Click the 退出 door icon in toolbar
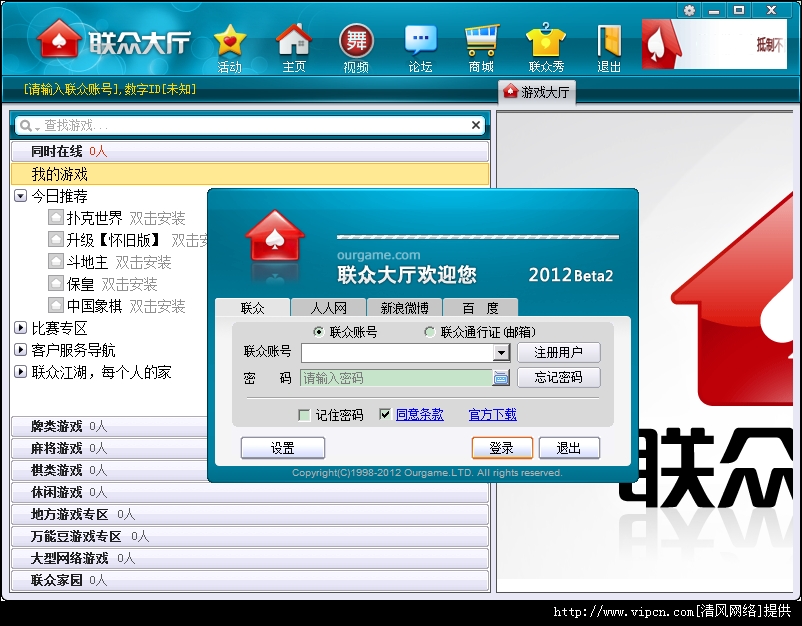The width and height of the screenshot is (802, 626). 609,48
